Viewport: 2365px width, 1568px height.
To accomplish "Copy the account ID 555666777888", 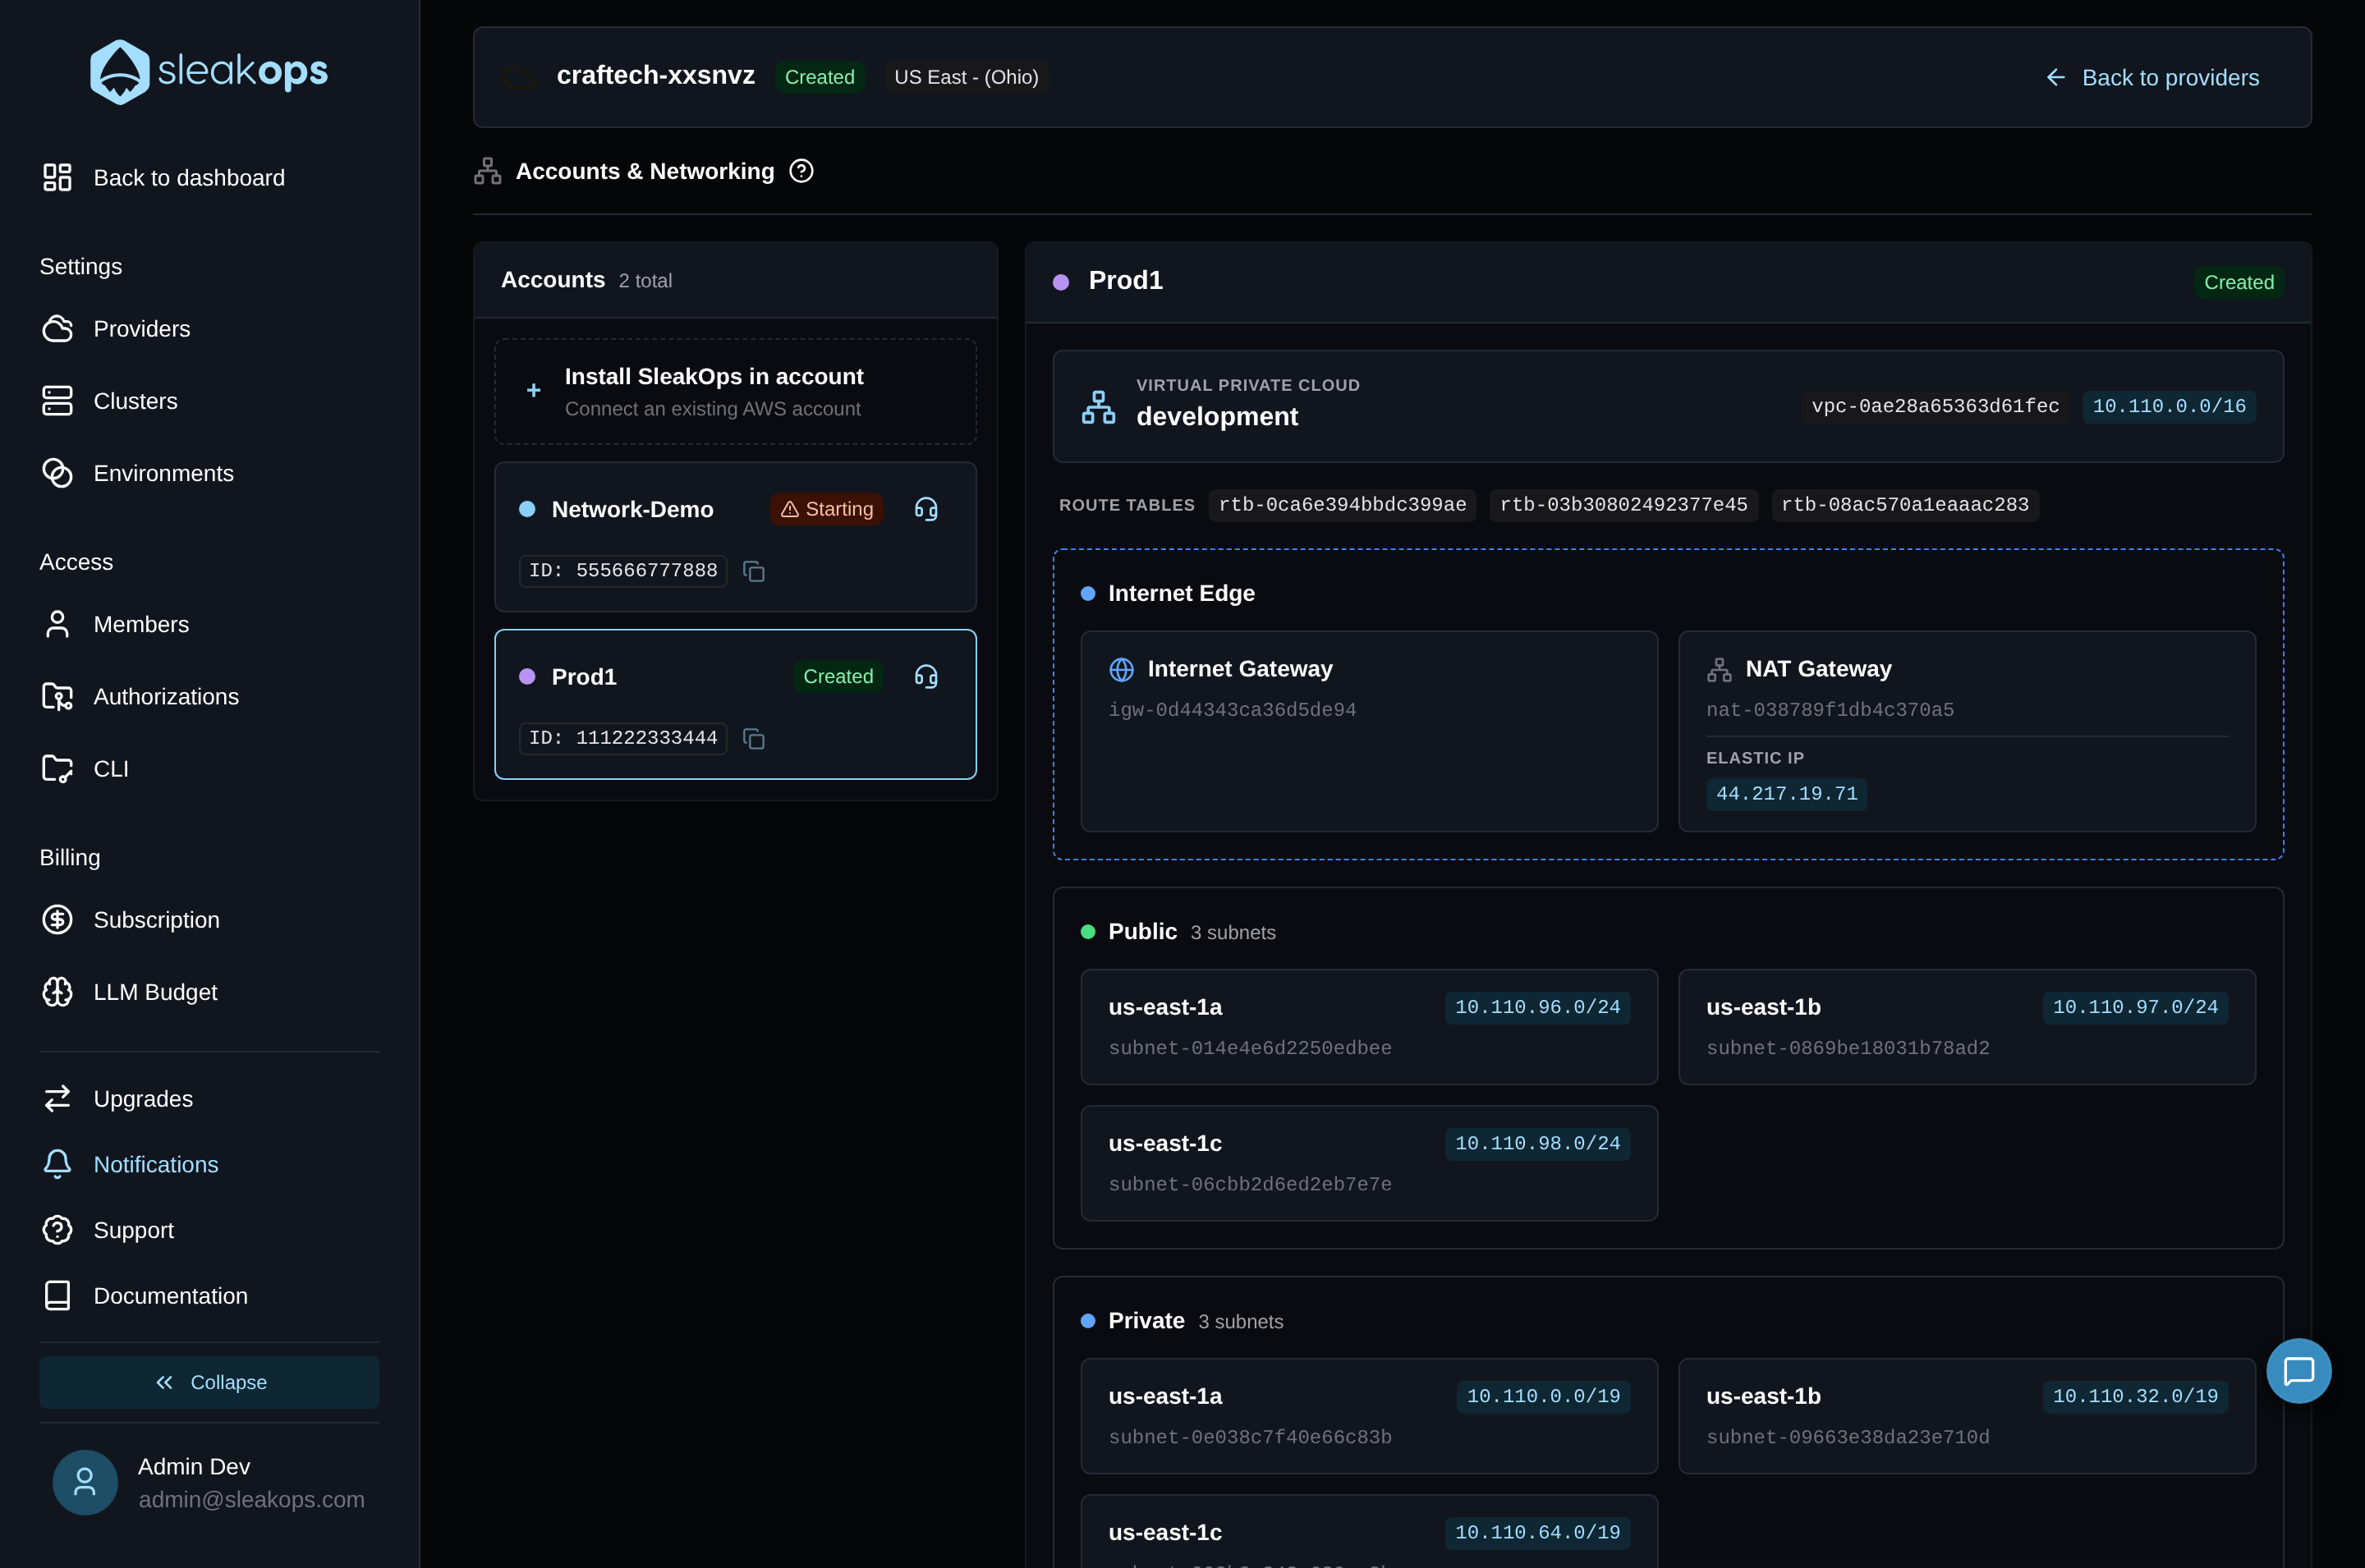I will (x=754, y=571).
